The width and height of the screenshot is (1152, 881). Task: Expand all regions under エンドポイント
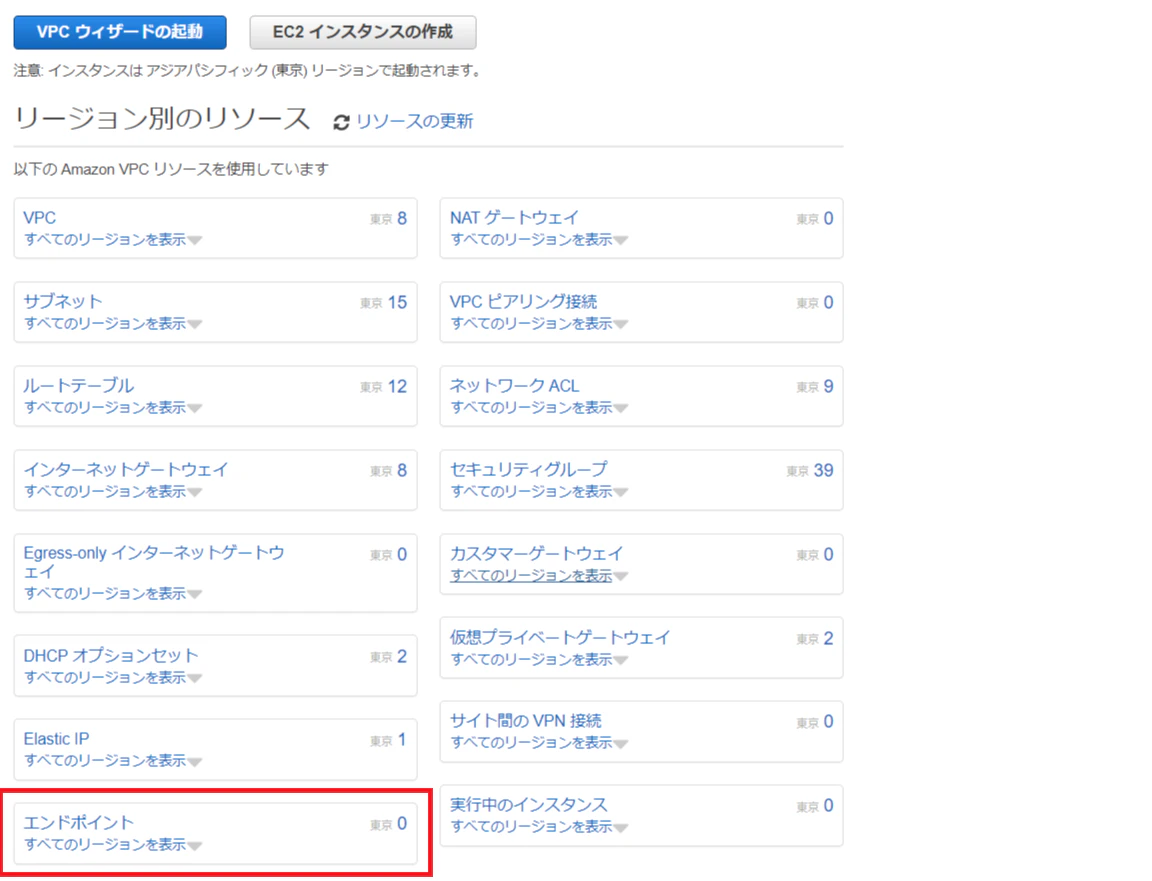(112, 844)
